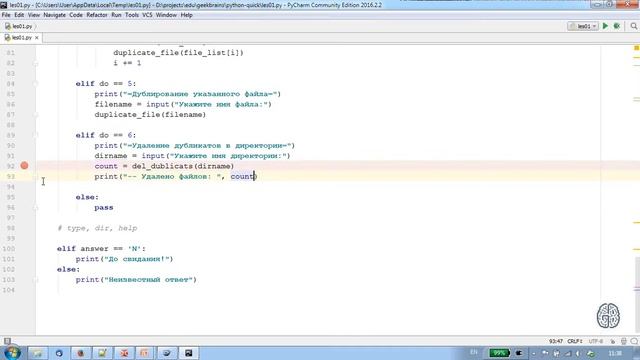Click the battery 99% indicator in tray
640x360 pixels.
tap(499, 353)
